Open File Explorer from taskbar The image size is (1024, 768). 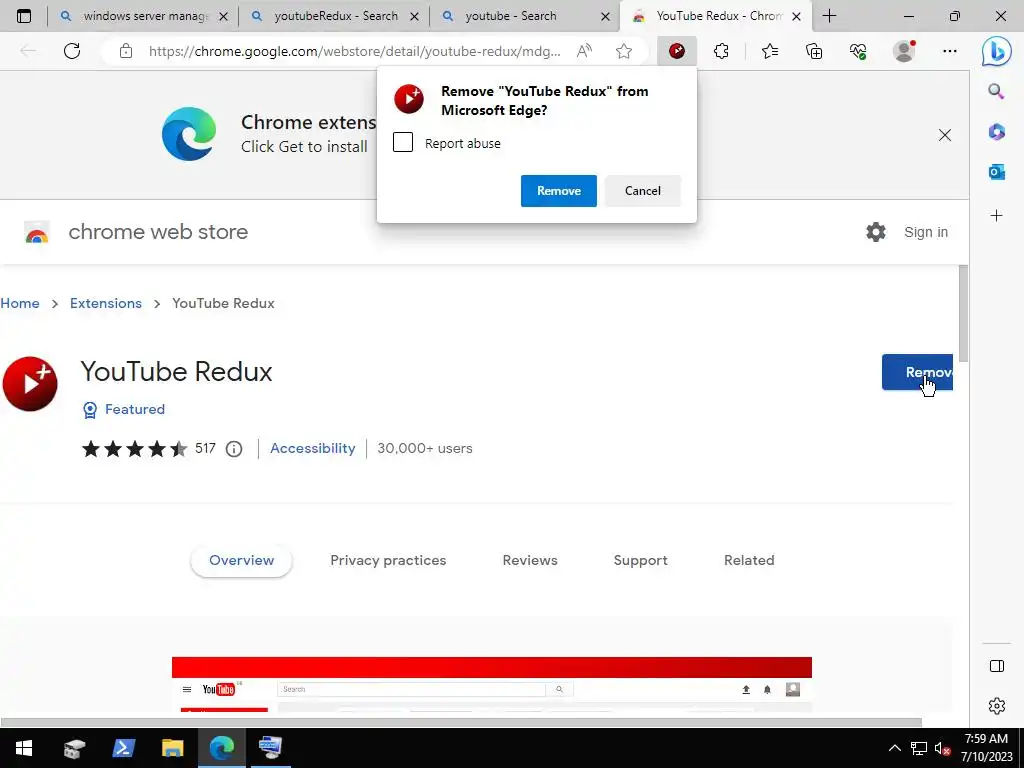point(172,748)
